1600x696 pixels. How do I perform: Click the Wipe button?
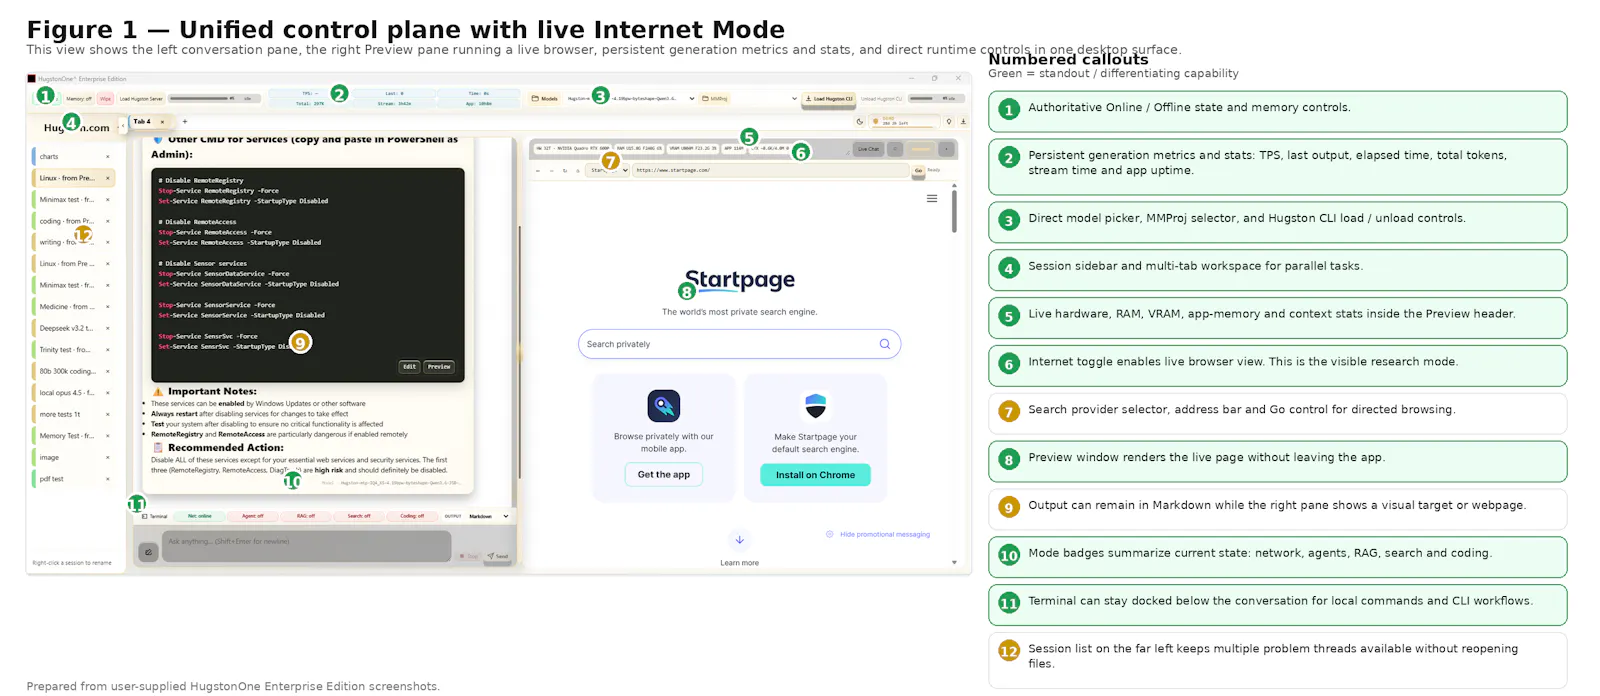[105, 99]
